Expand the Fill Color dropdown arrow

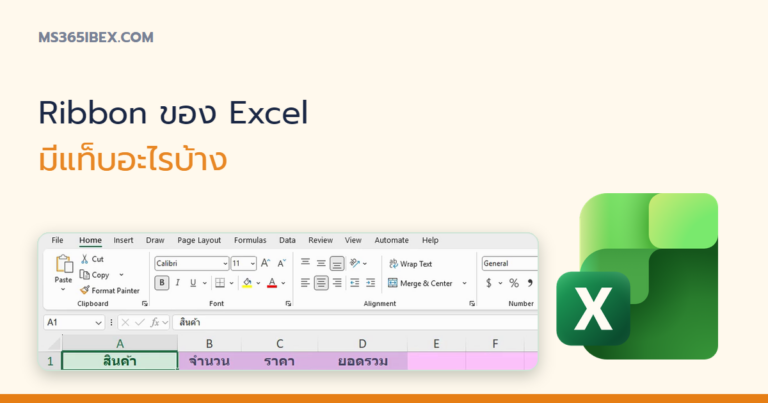point(259,283)
